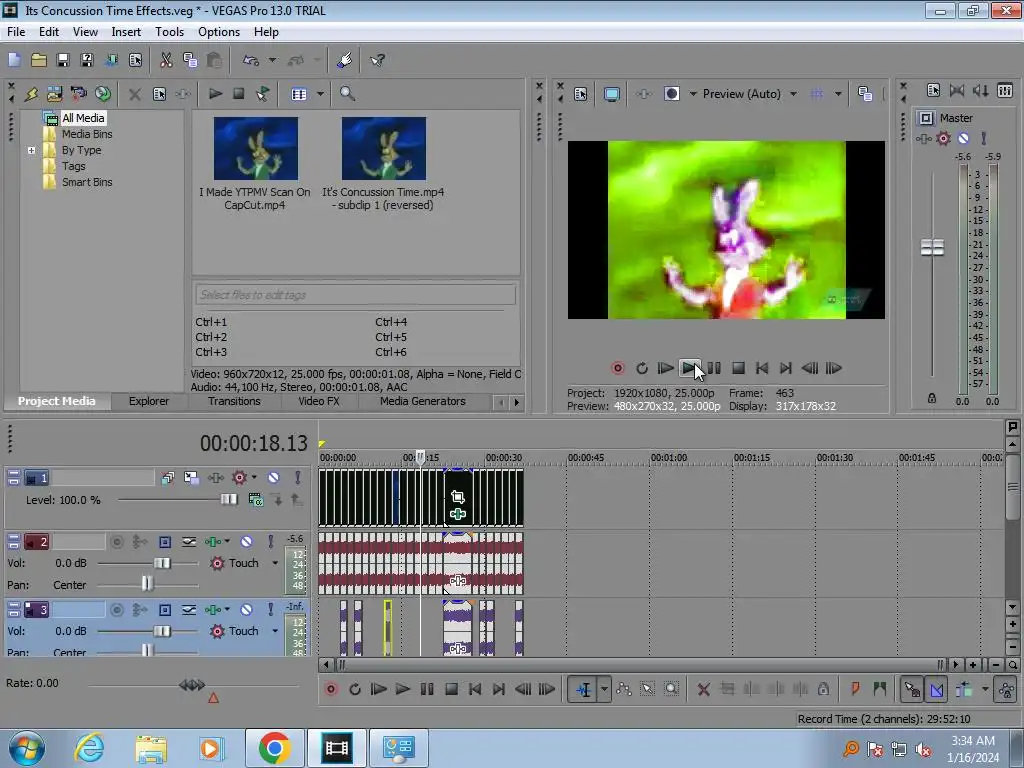Save the project with the floppy icon
Screen dimensions: 1024x768
[x=63, y=60]
